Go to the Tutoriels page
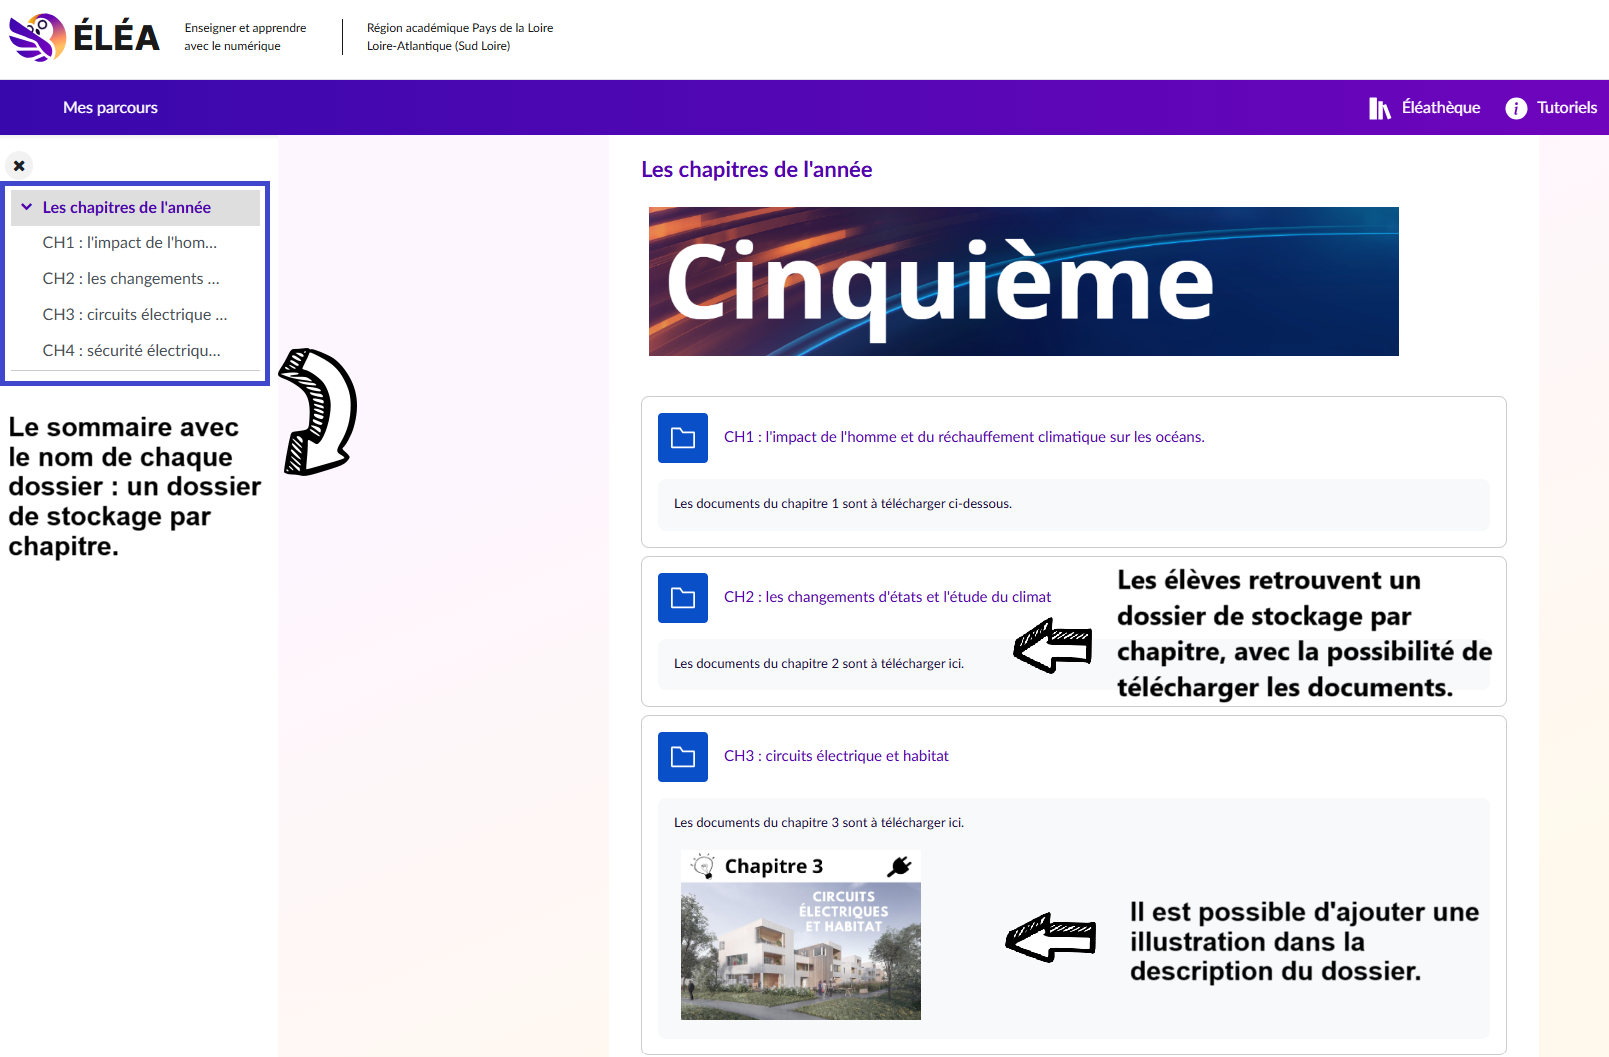 click(x=1566, y=108)
